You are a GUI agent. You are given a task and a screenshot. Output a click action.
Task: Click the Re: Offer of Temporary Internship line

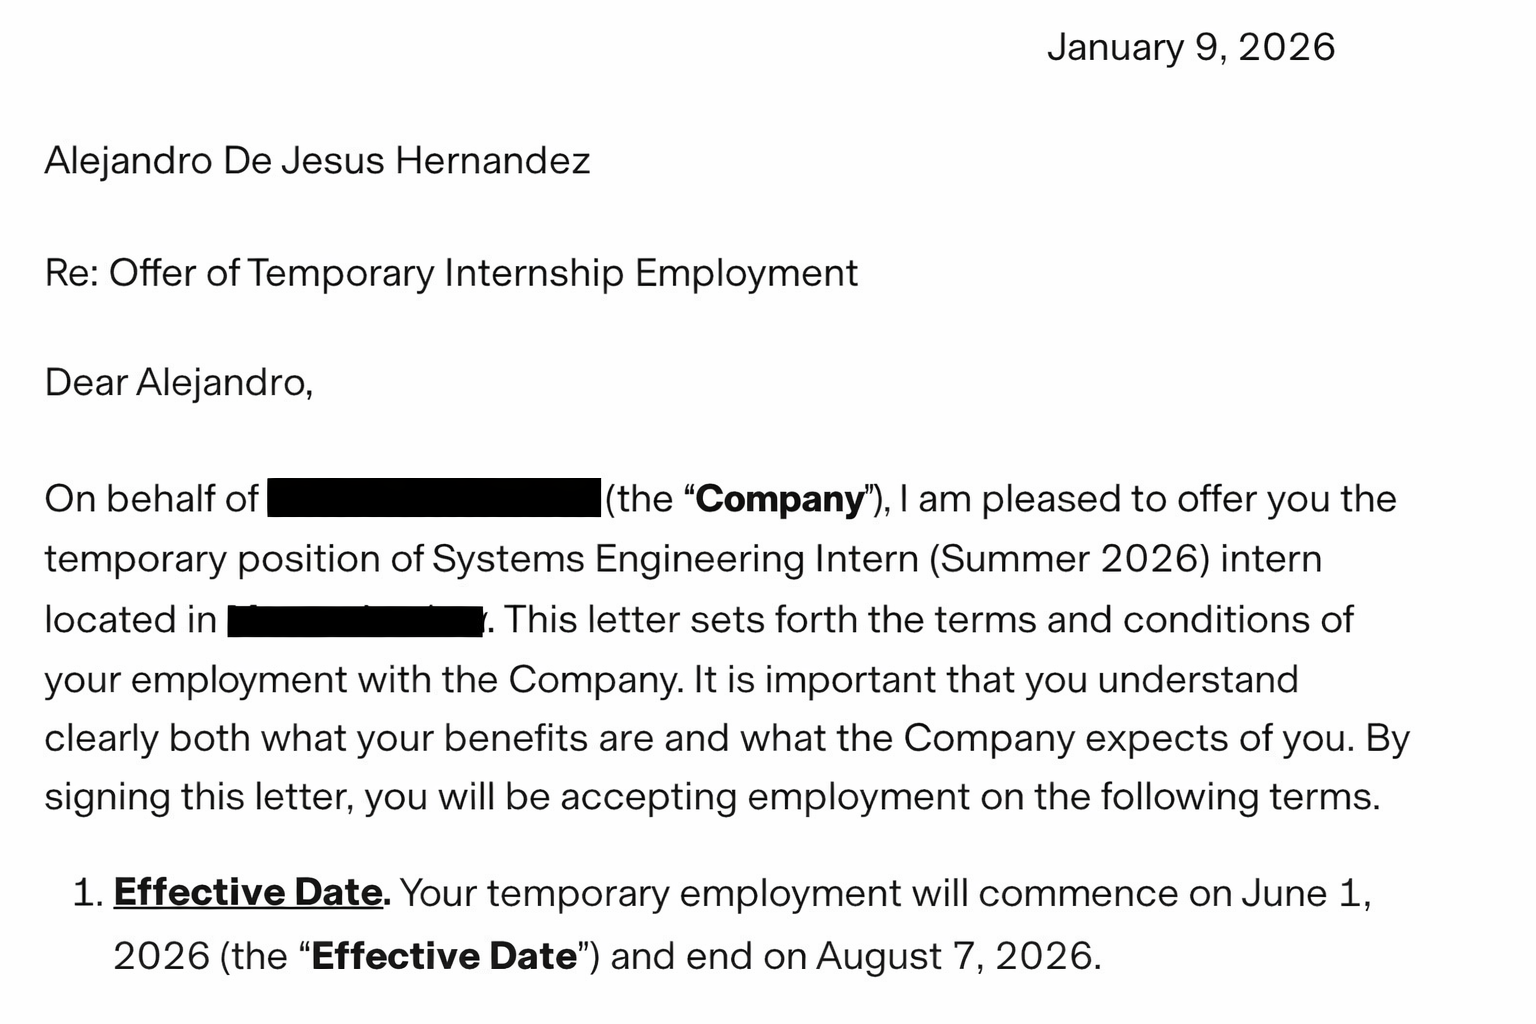pyautogui.click(x=451, y=273)
